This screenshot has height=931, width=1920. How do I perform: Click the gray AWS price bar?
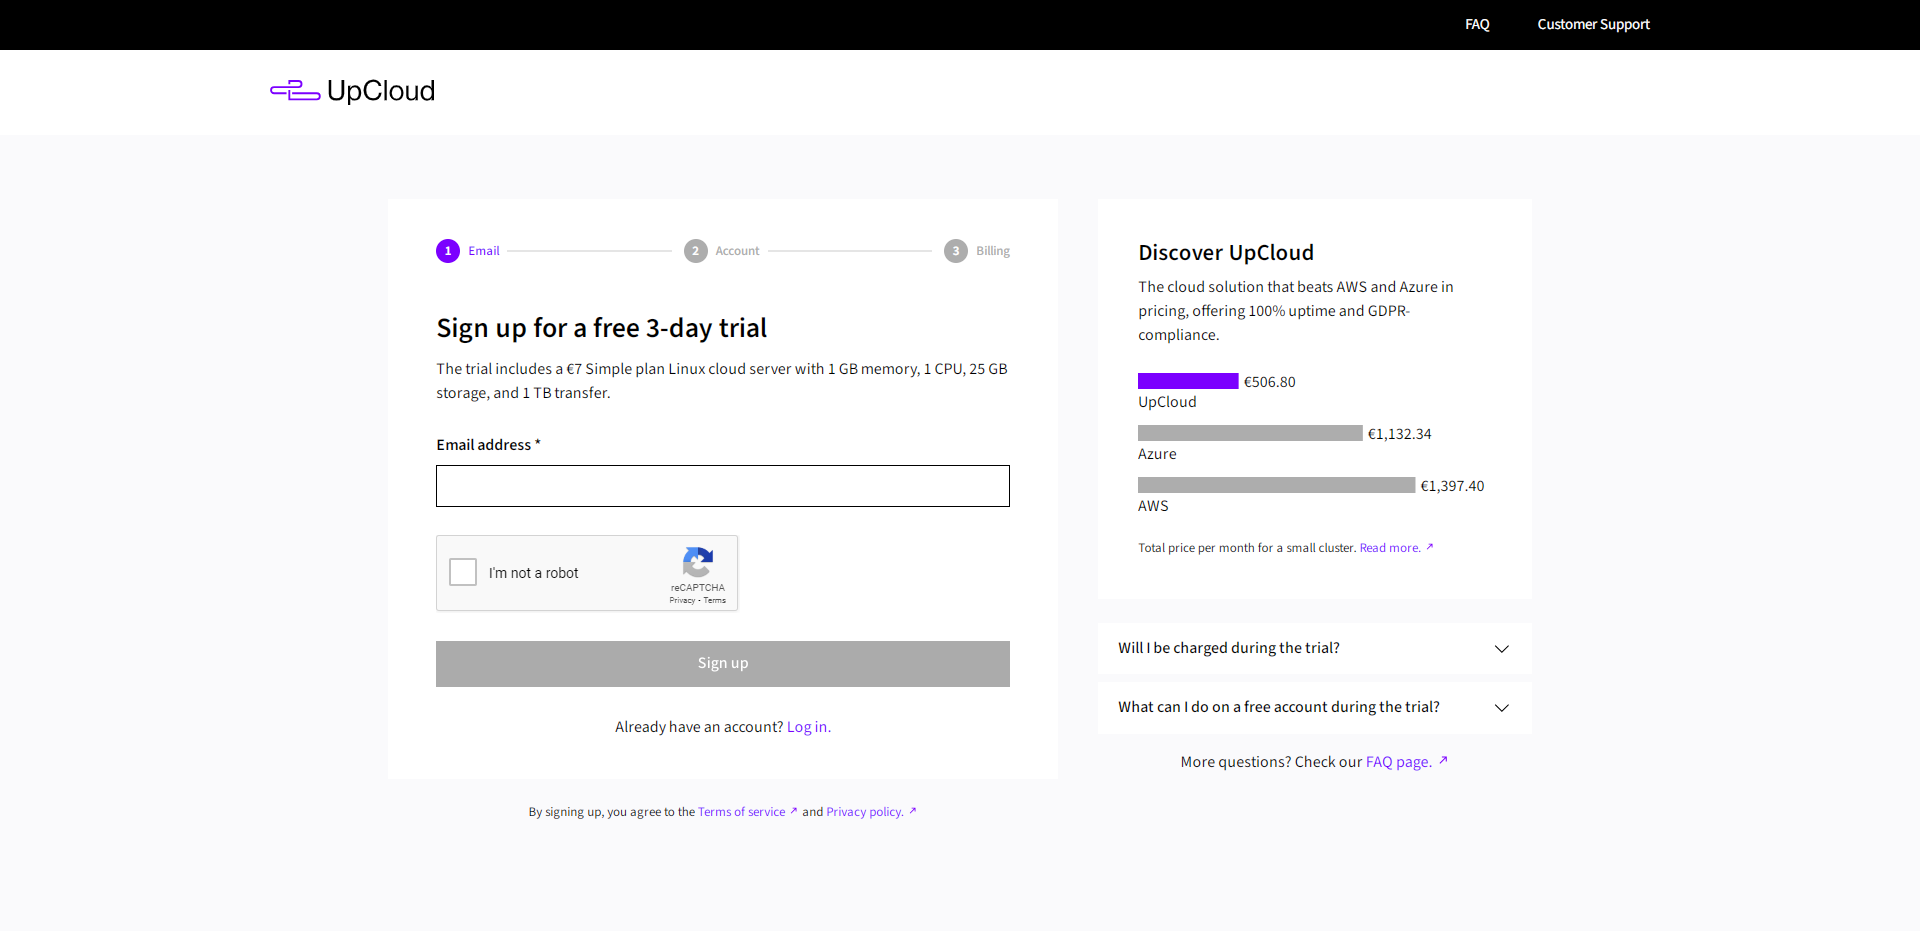tap(1277, 485)
